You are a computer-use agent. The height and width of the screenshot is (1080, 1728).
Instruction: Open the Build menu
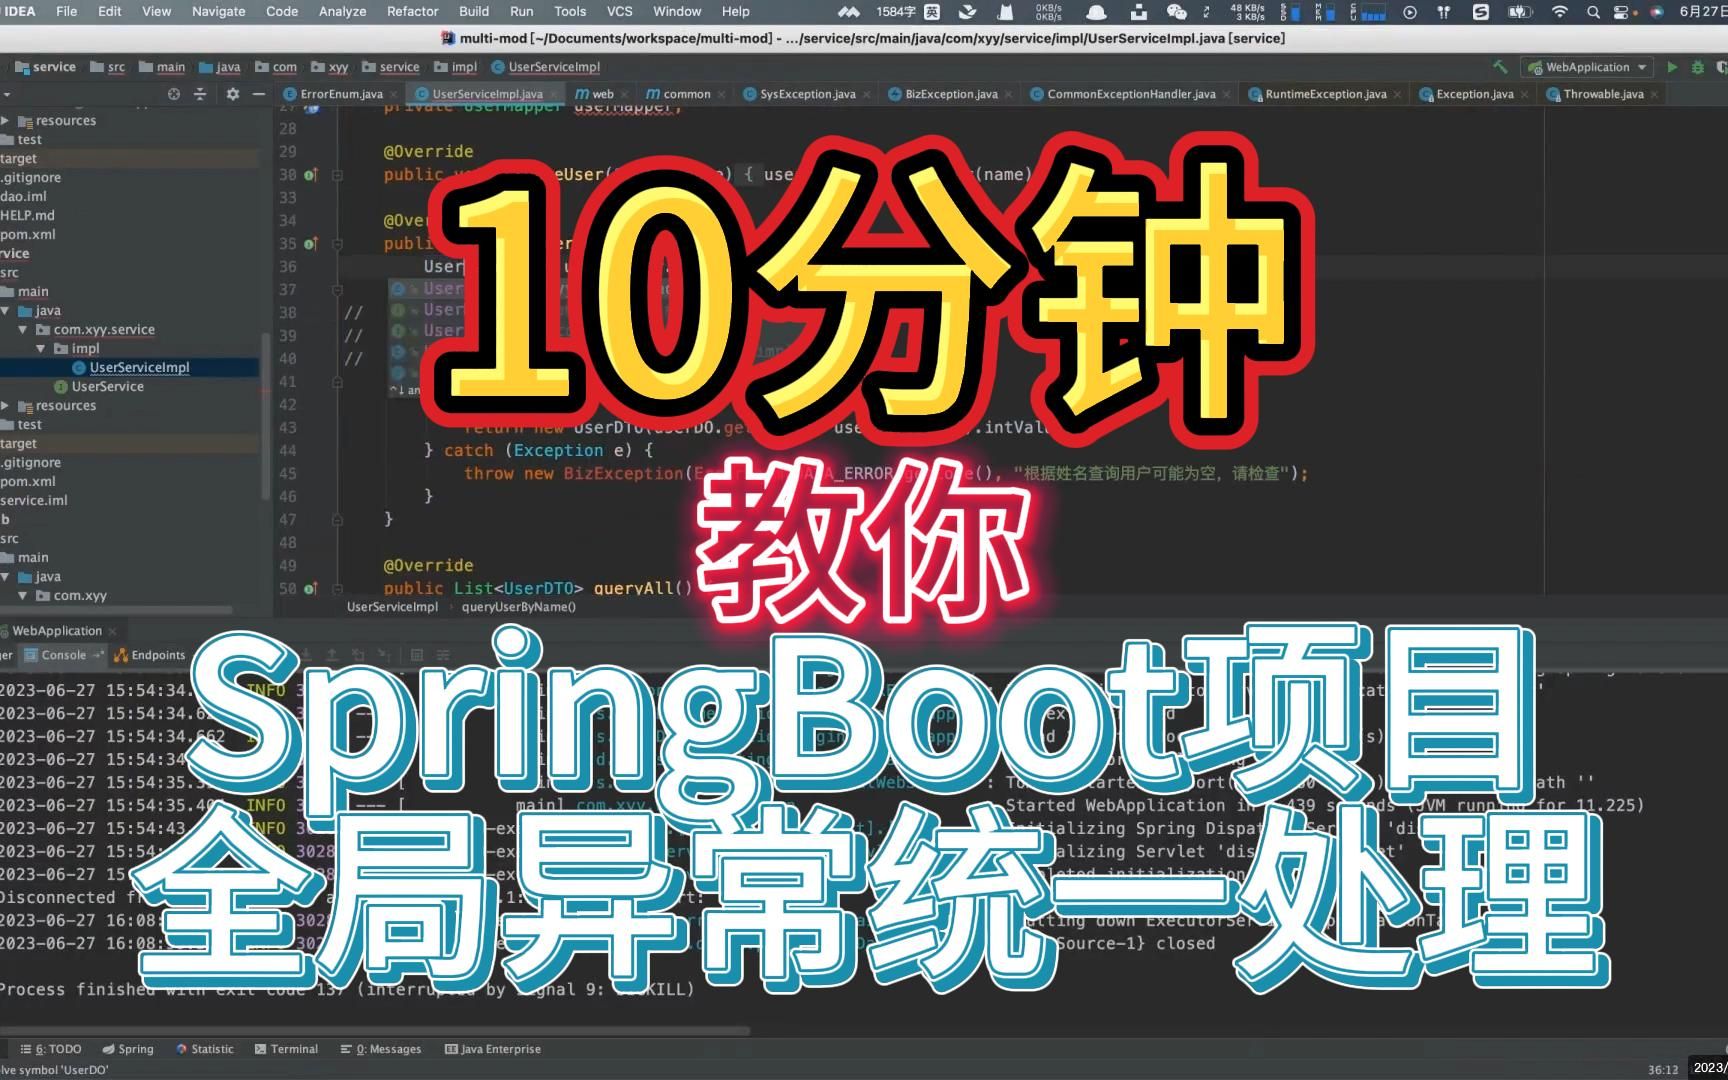474,11
